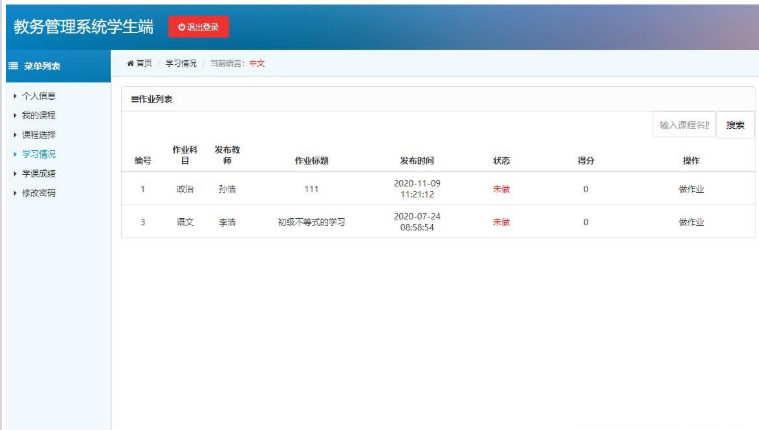Screen dimensions: 759x430
Task: Open 学习情况 breadcrumb link
Action: tap(181, 63)
